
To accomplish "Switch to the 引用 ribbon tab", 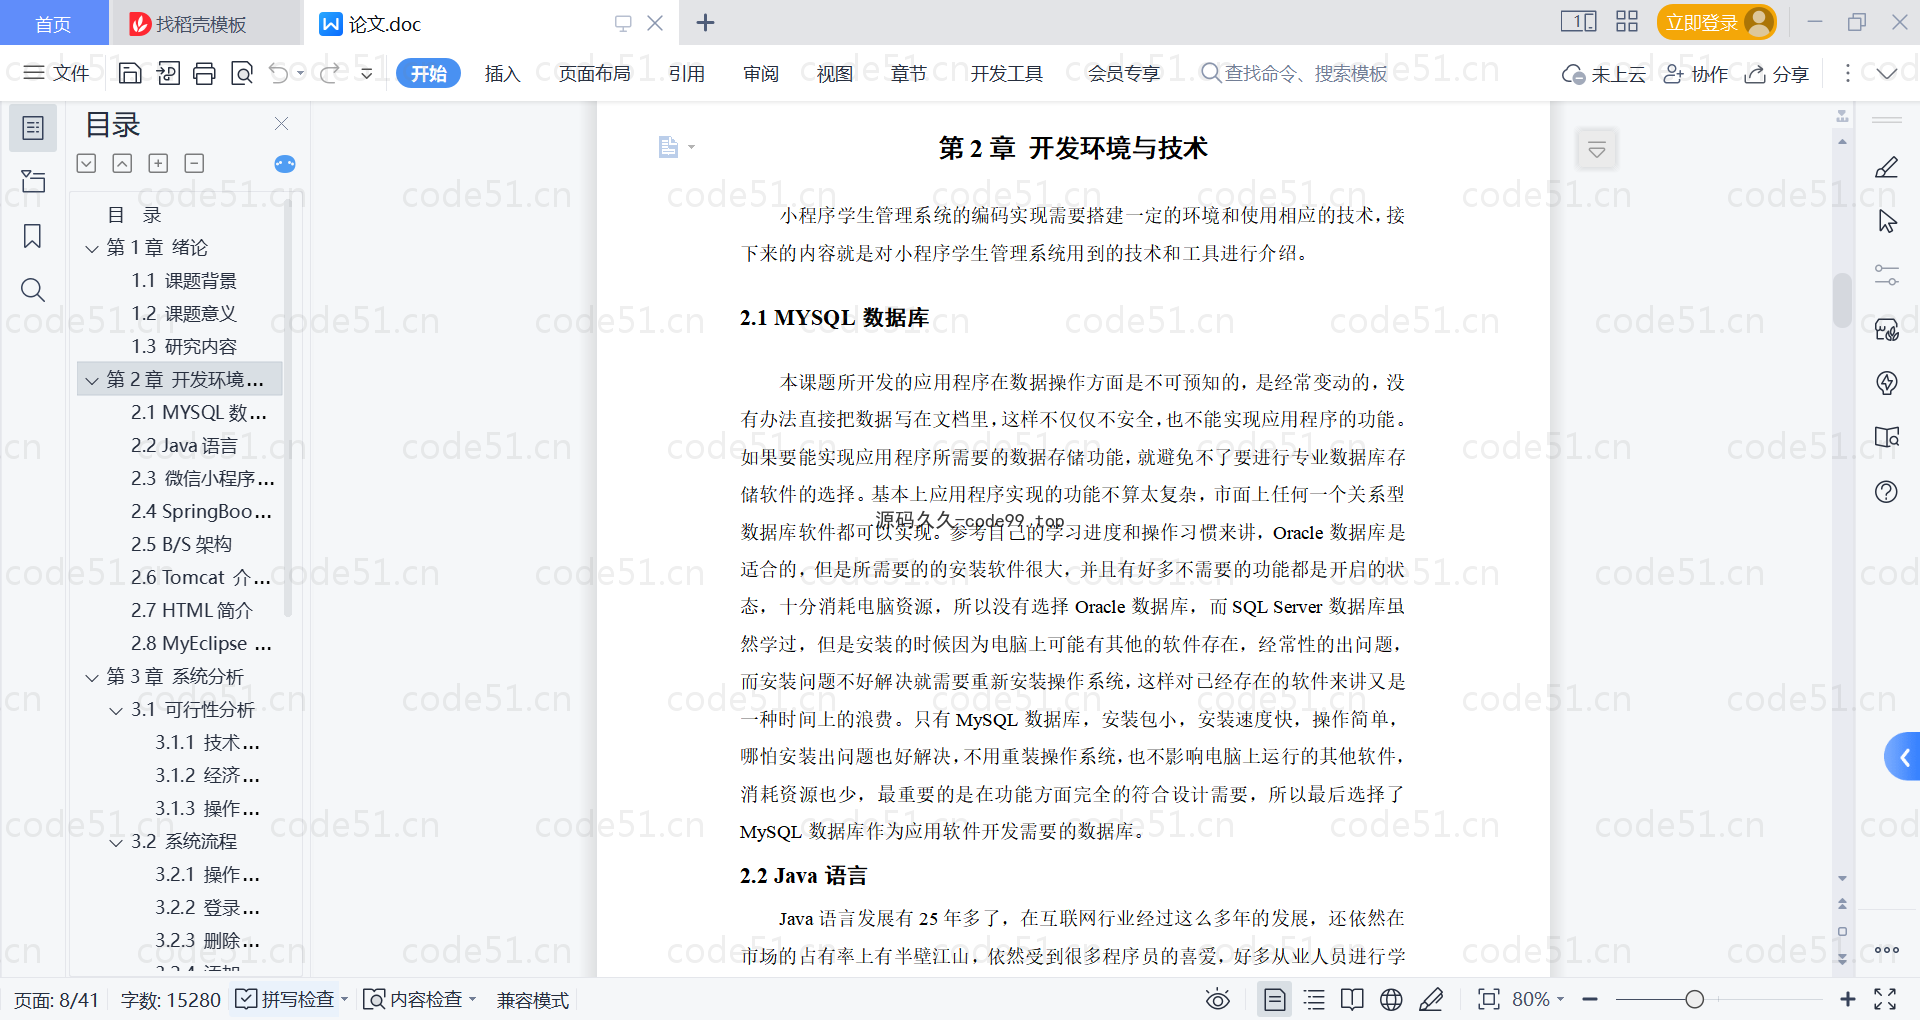I will 687,73.
